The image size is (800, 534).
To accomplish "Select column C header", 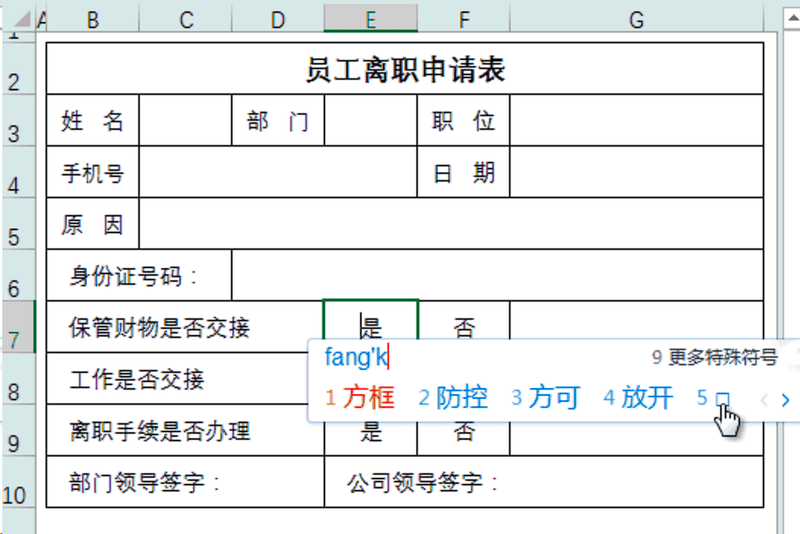I will [186, 20].
